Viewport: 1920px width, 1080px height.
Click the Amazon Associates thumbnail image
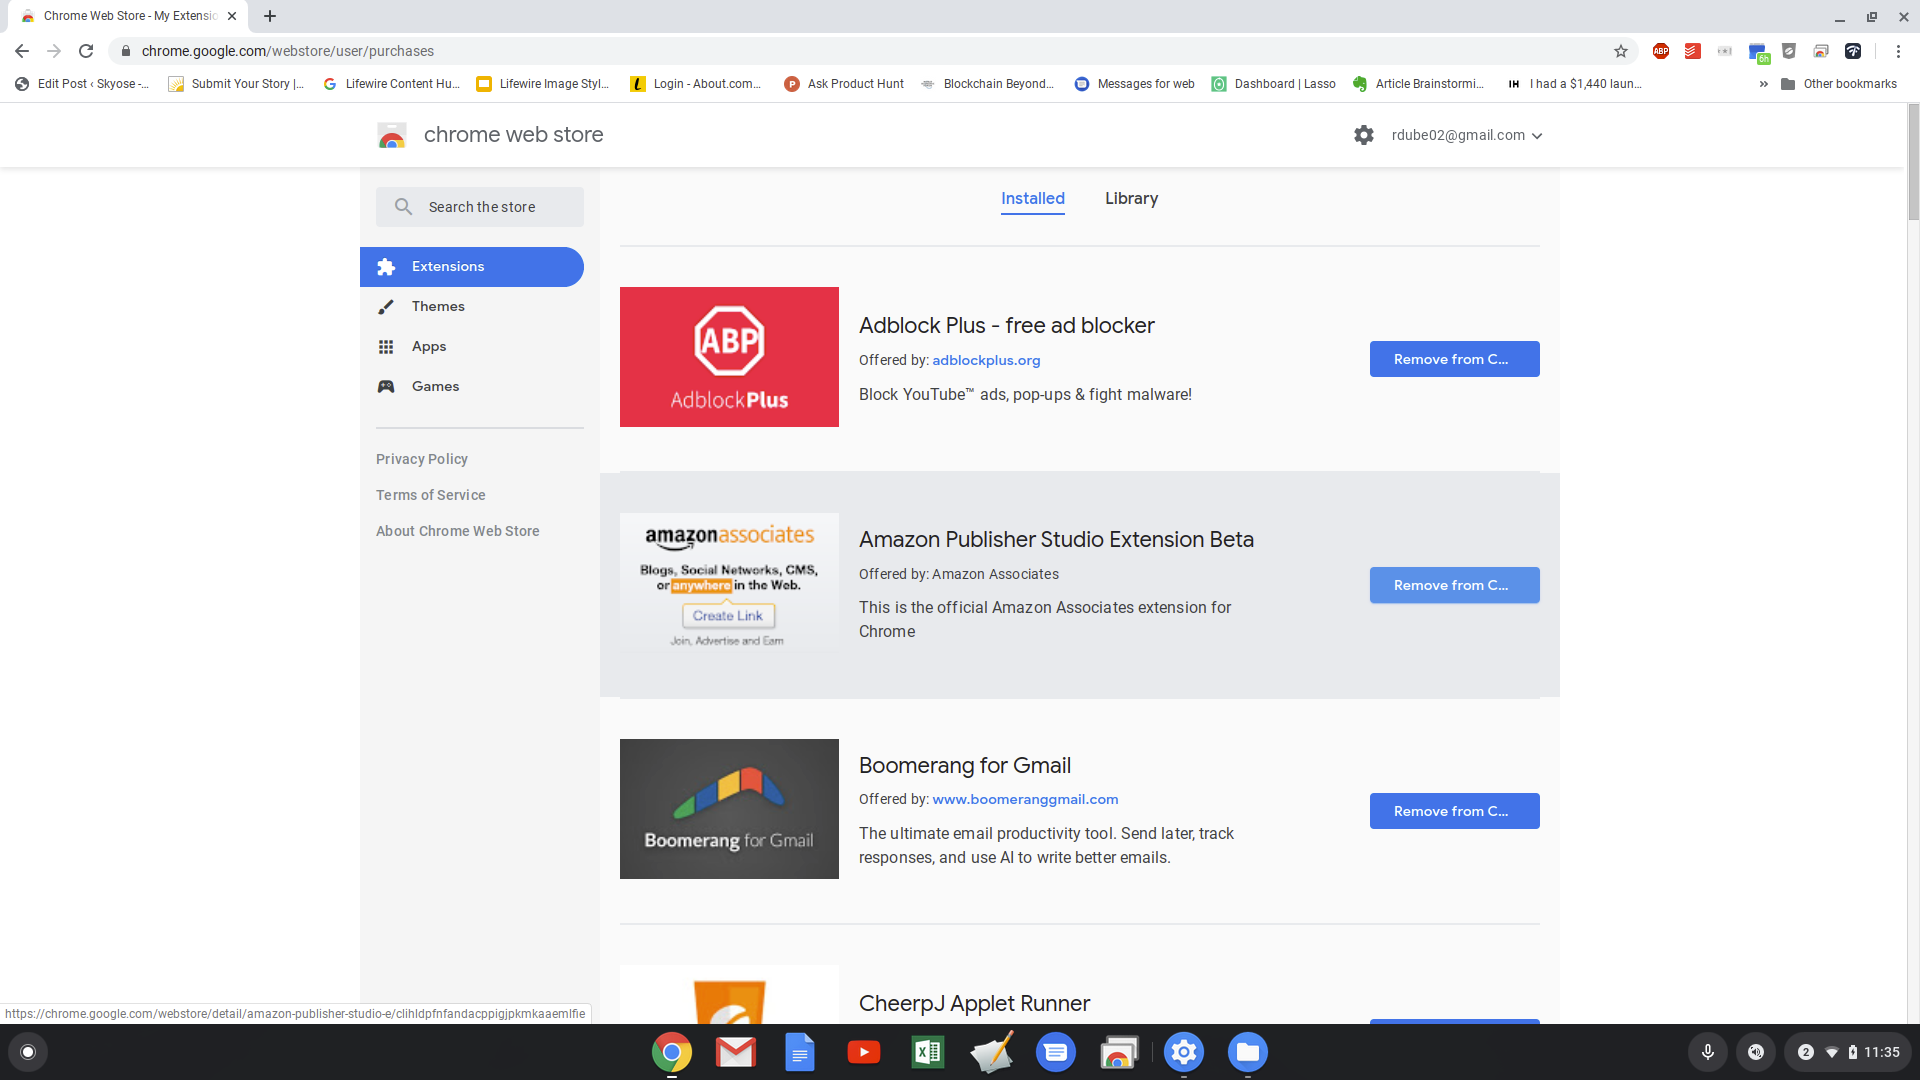(x=729, y=583)
